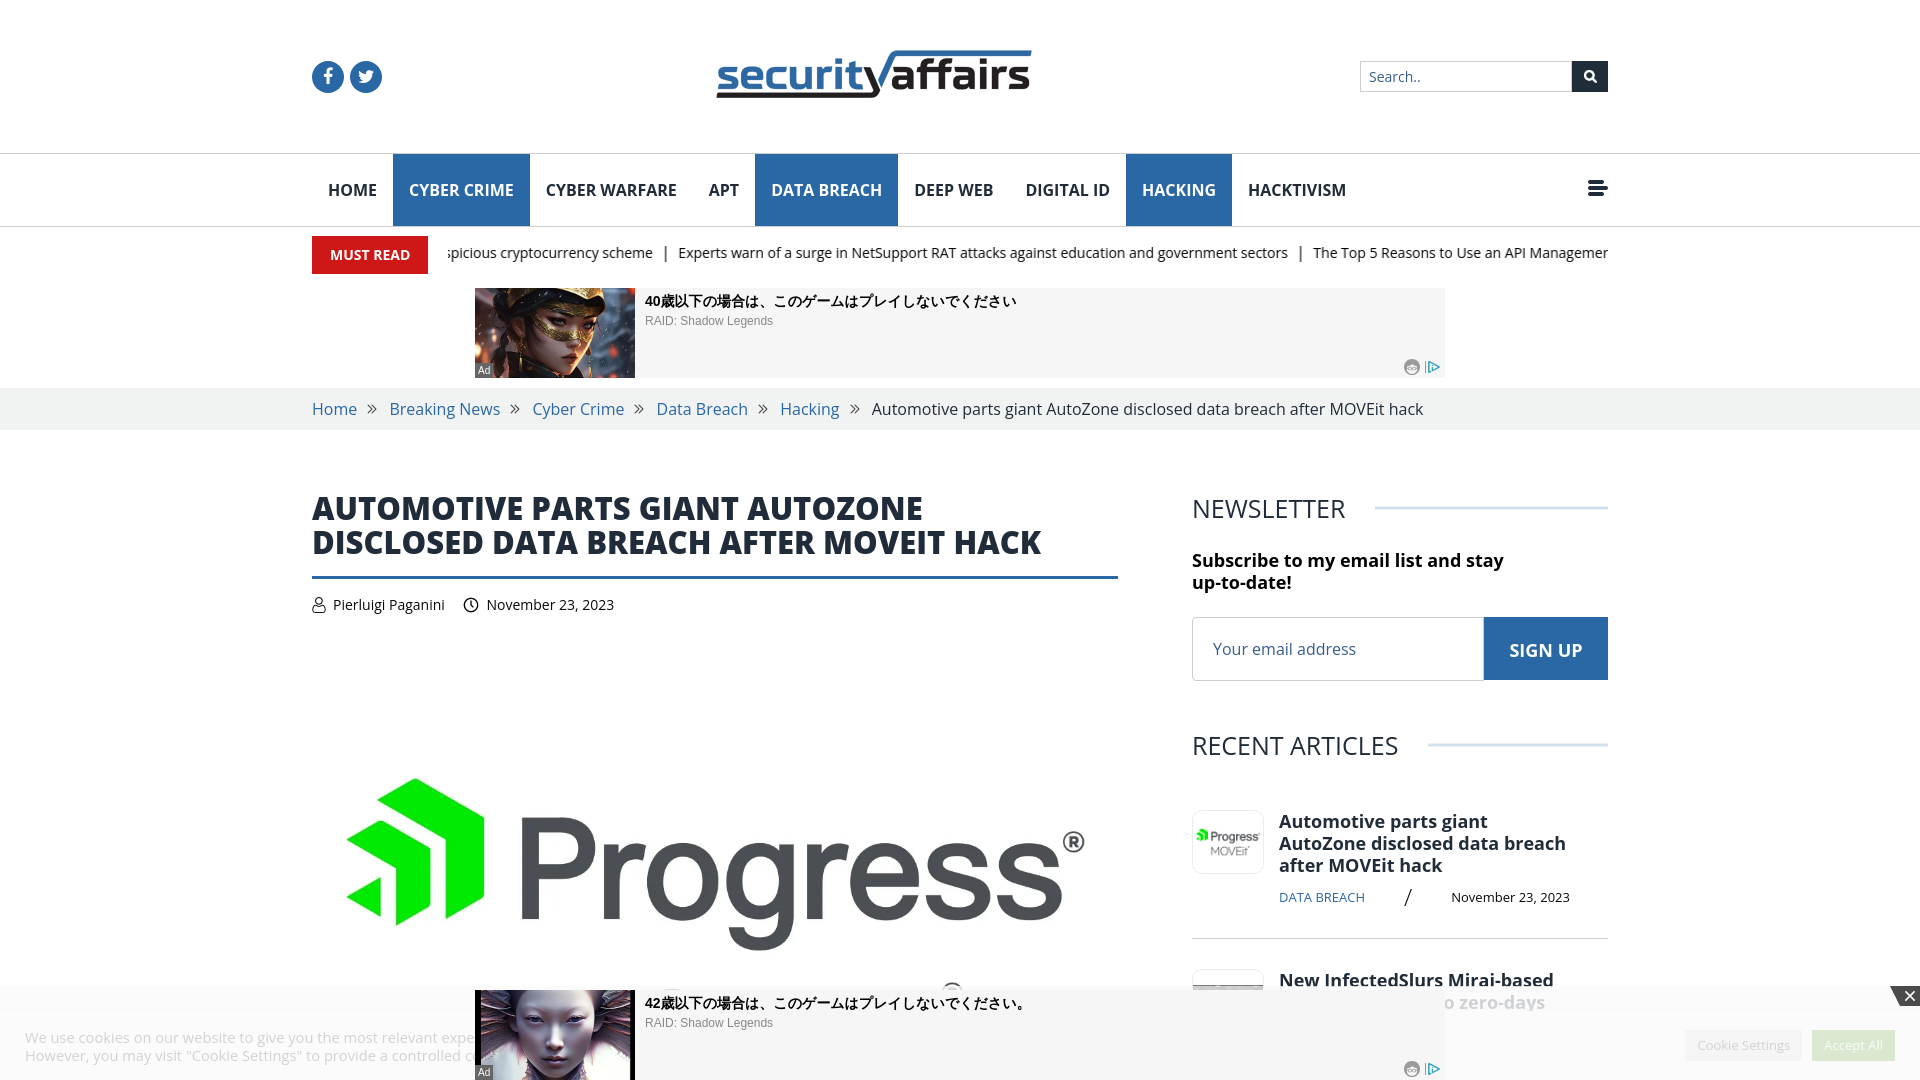Click the search magnifier icon

coord(1589,75)
